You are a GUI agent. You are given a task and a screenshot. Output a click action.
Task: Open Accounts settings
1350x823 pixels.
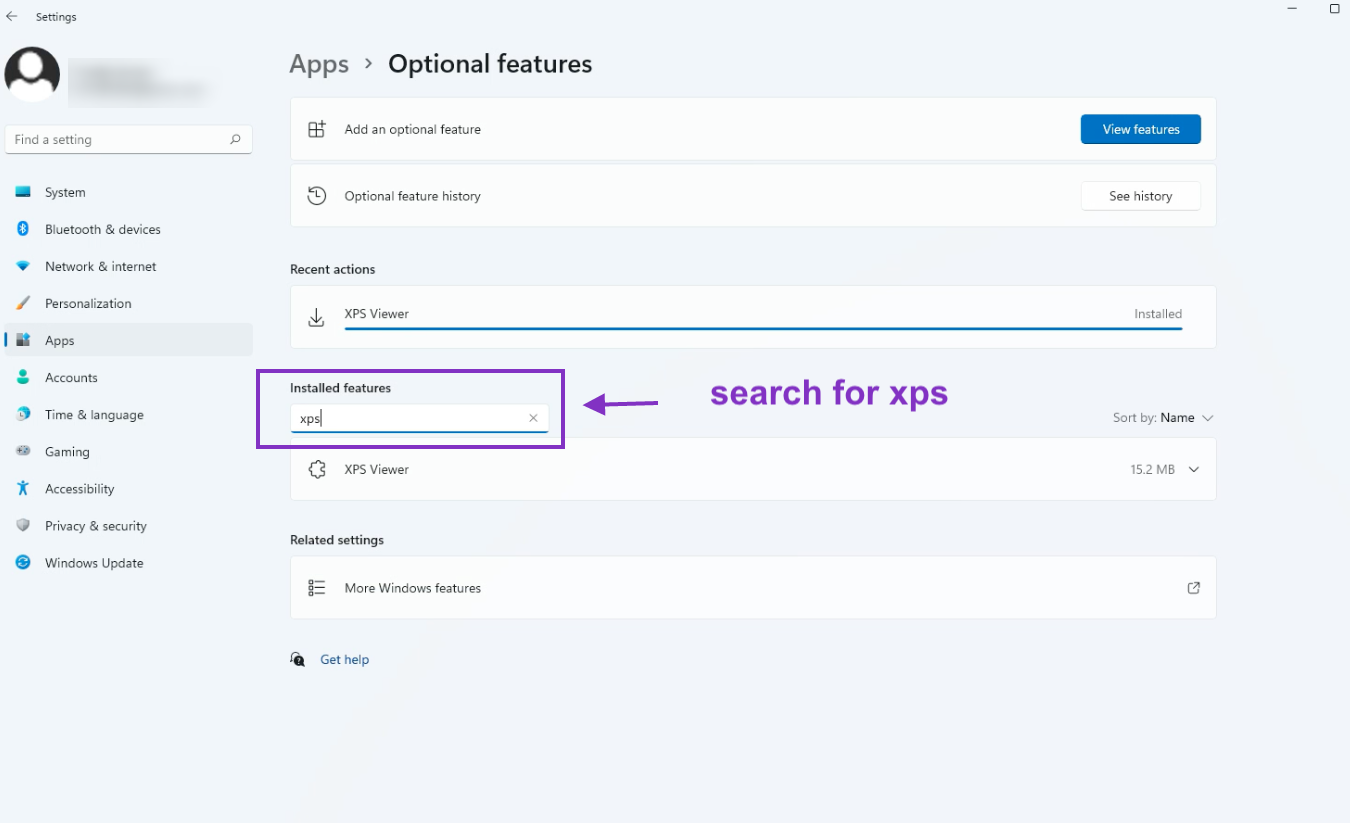(128, 377)
